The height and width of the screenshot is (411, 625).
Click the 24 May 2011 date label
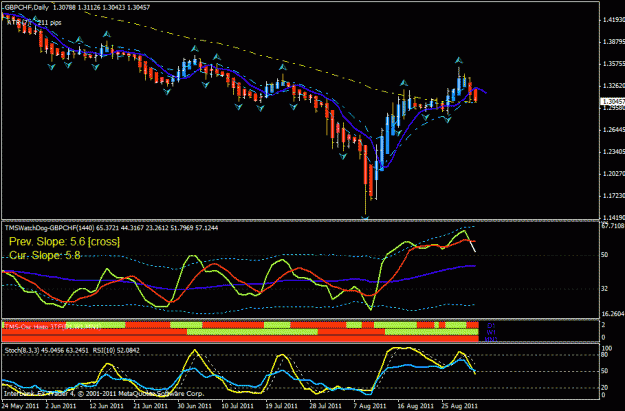click(20, 406)
